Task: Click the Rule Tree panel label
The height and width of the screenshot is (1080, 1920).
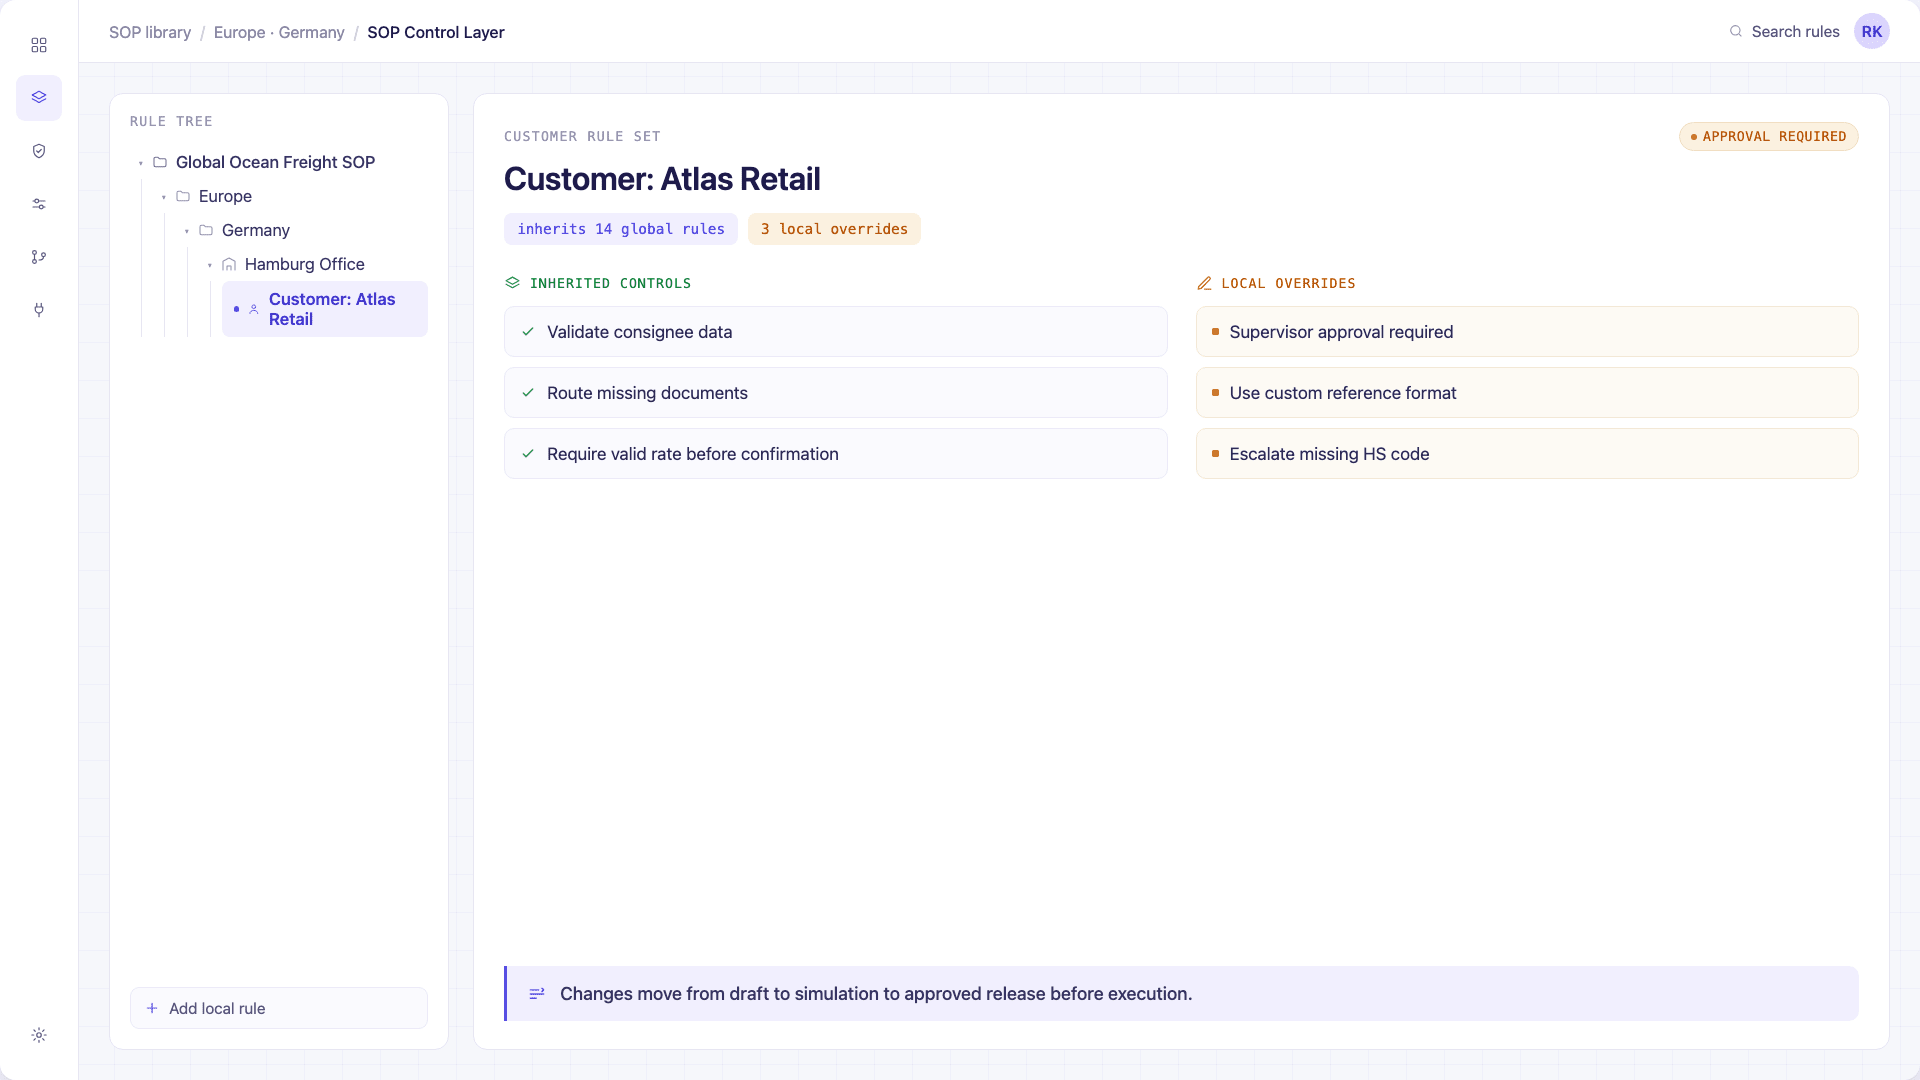Action: click(x=171, y=121)
